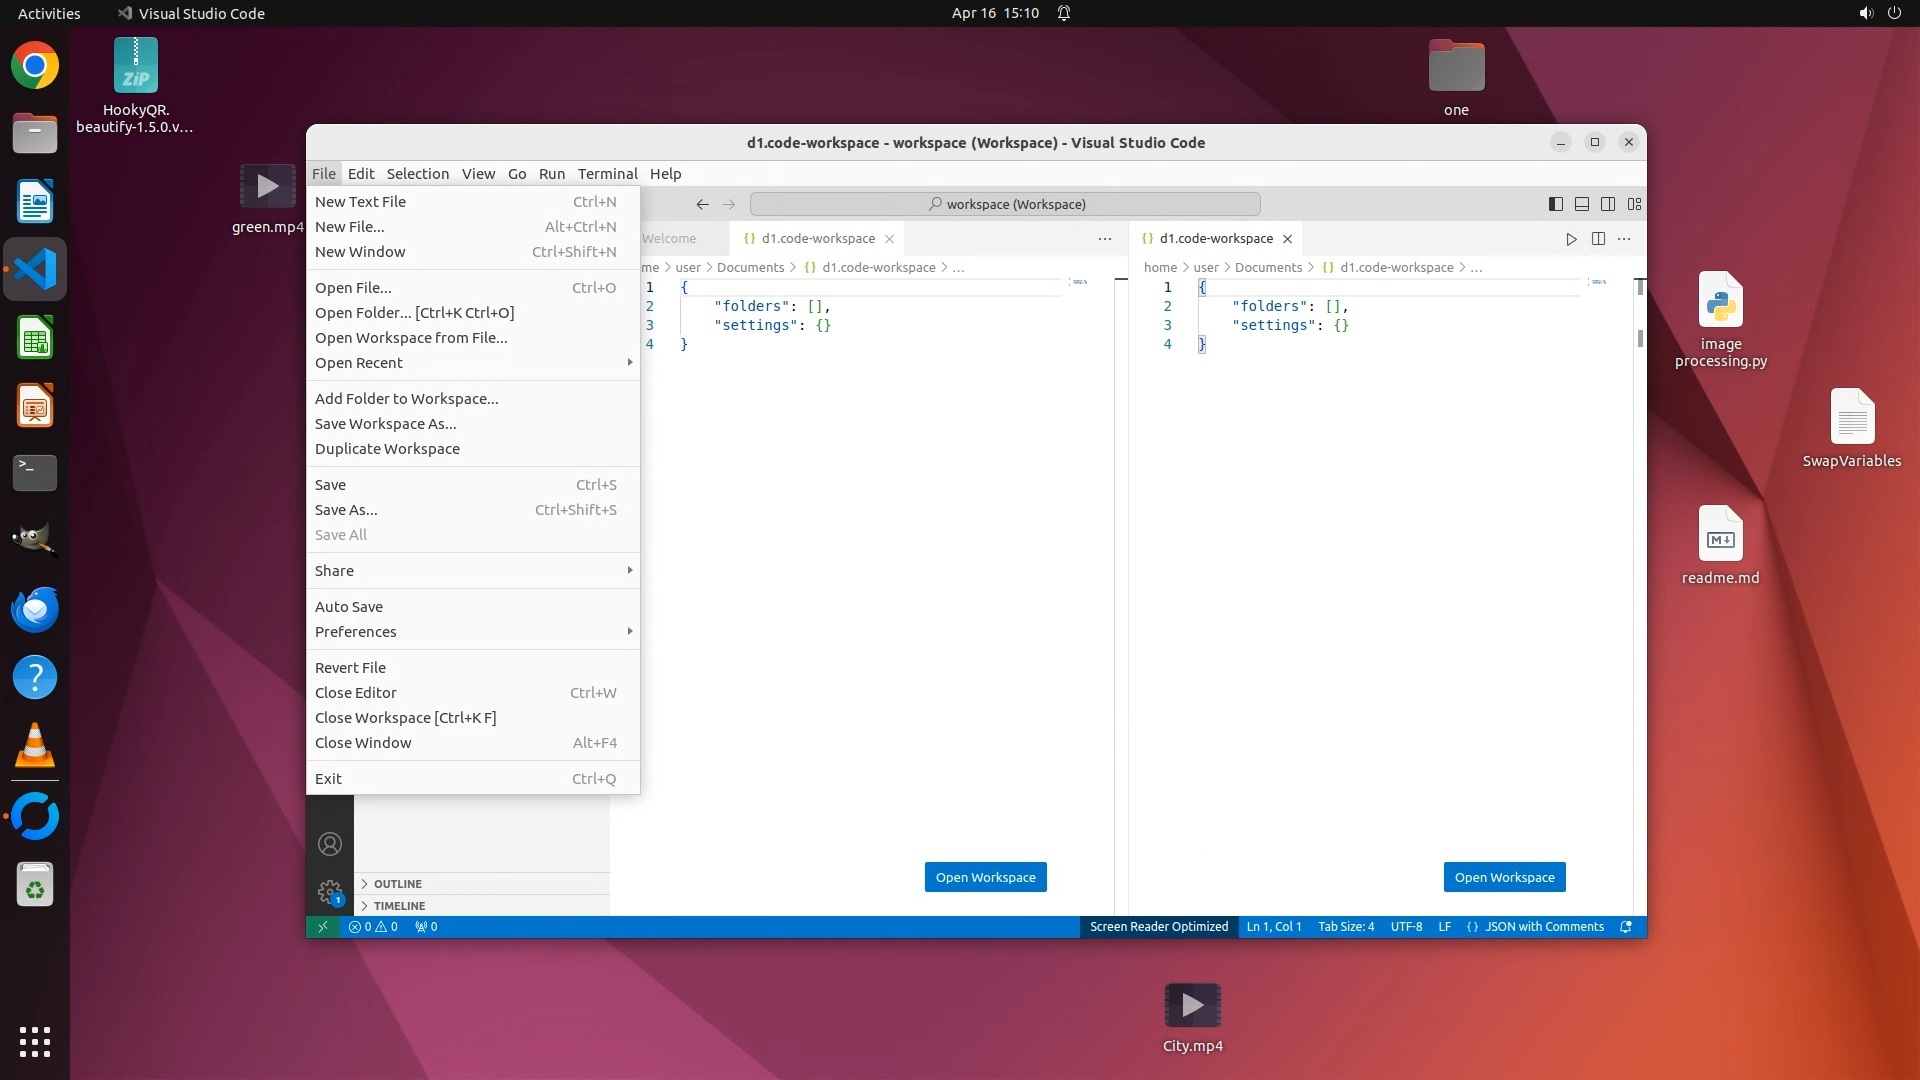Open the Manage gear icon
The height and width of the screenshot is (1080, 1920).
click(330, 890)
